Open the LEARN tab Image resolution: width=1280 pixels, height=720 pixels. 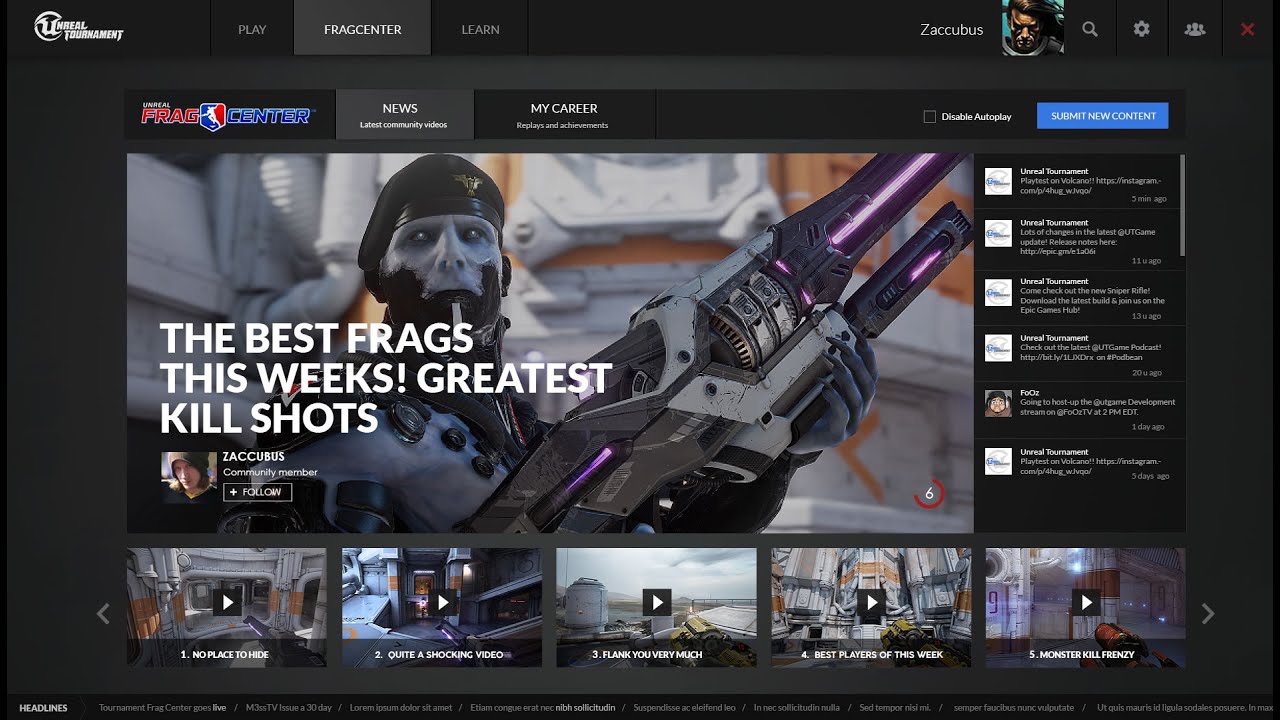(x=480, y=29)
